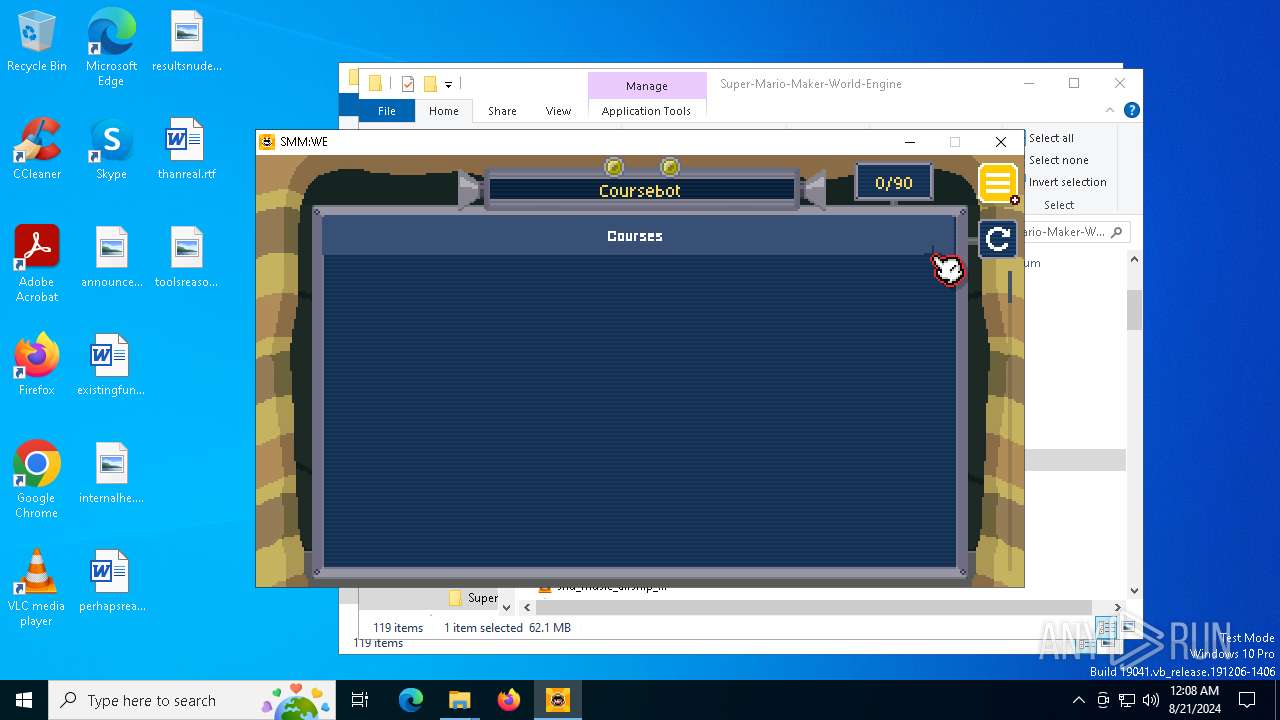
Task: Collapse the File Explorer ribbon chevron
Action: [x=1110, y=110]
